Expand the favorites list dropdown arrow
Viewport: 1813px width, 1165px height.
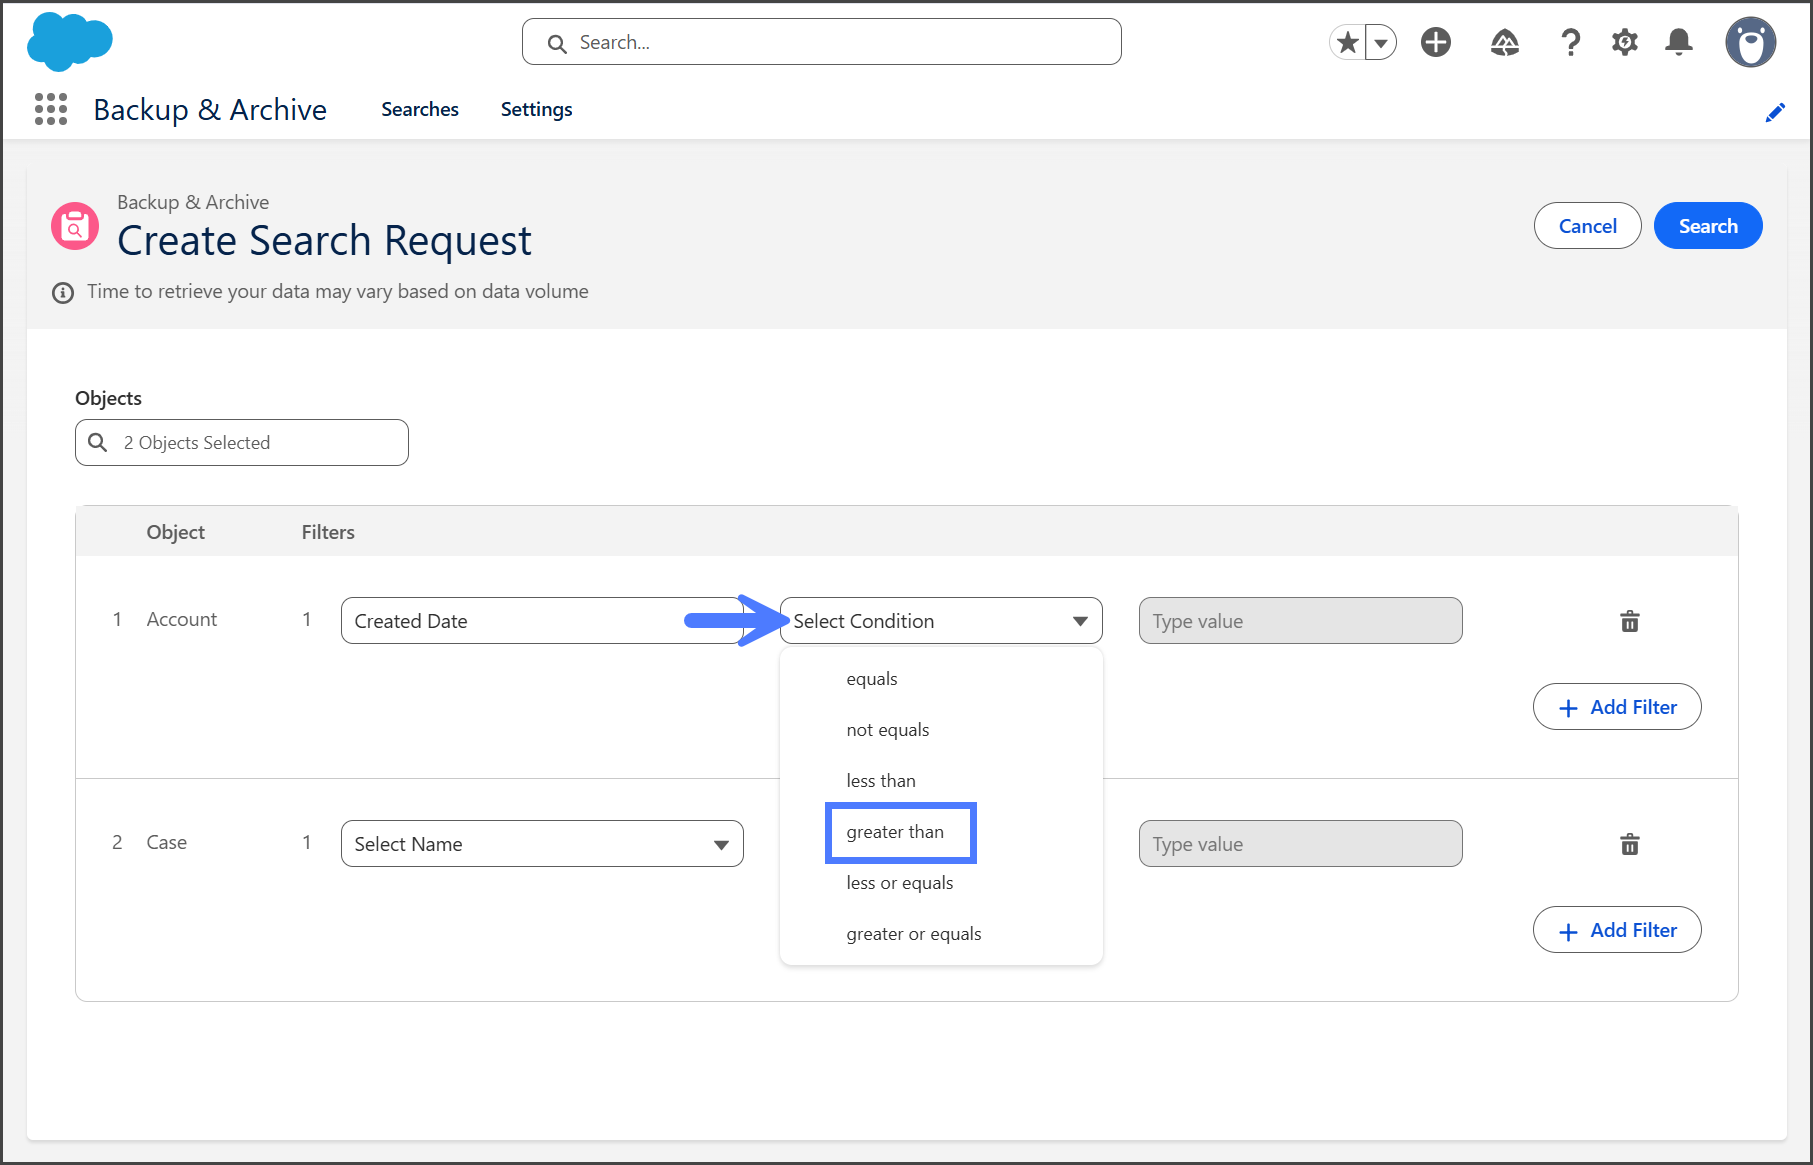pyautogui.click(x=1381, y=42)
